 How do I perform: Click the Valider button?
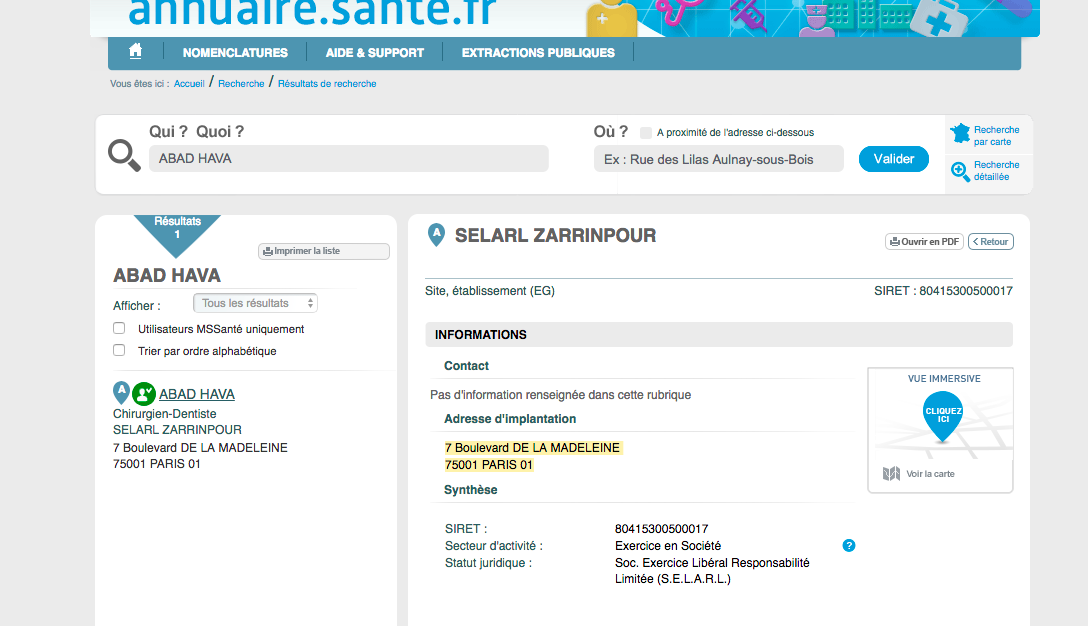[894, 159]
